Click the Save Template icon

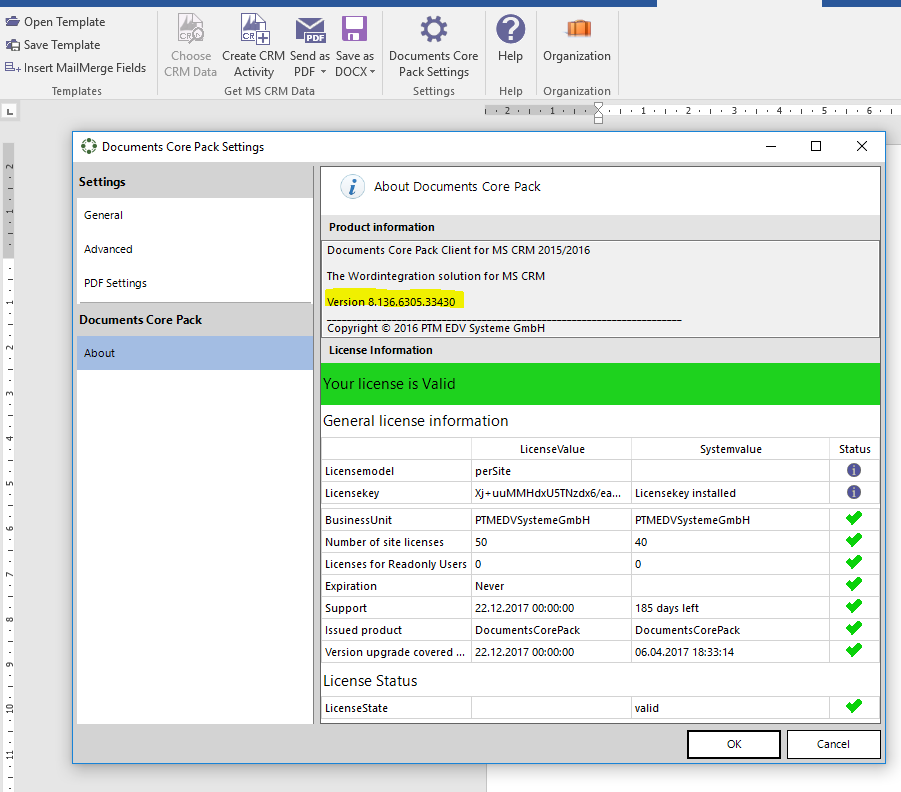pos(13,45)
